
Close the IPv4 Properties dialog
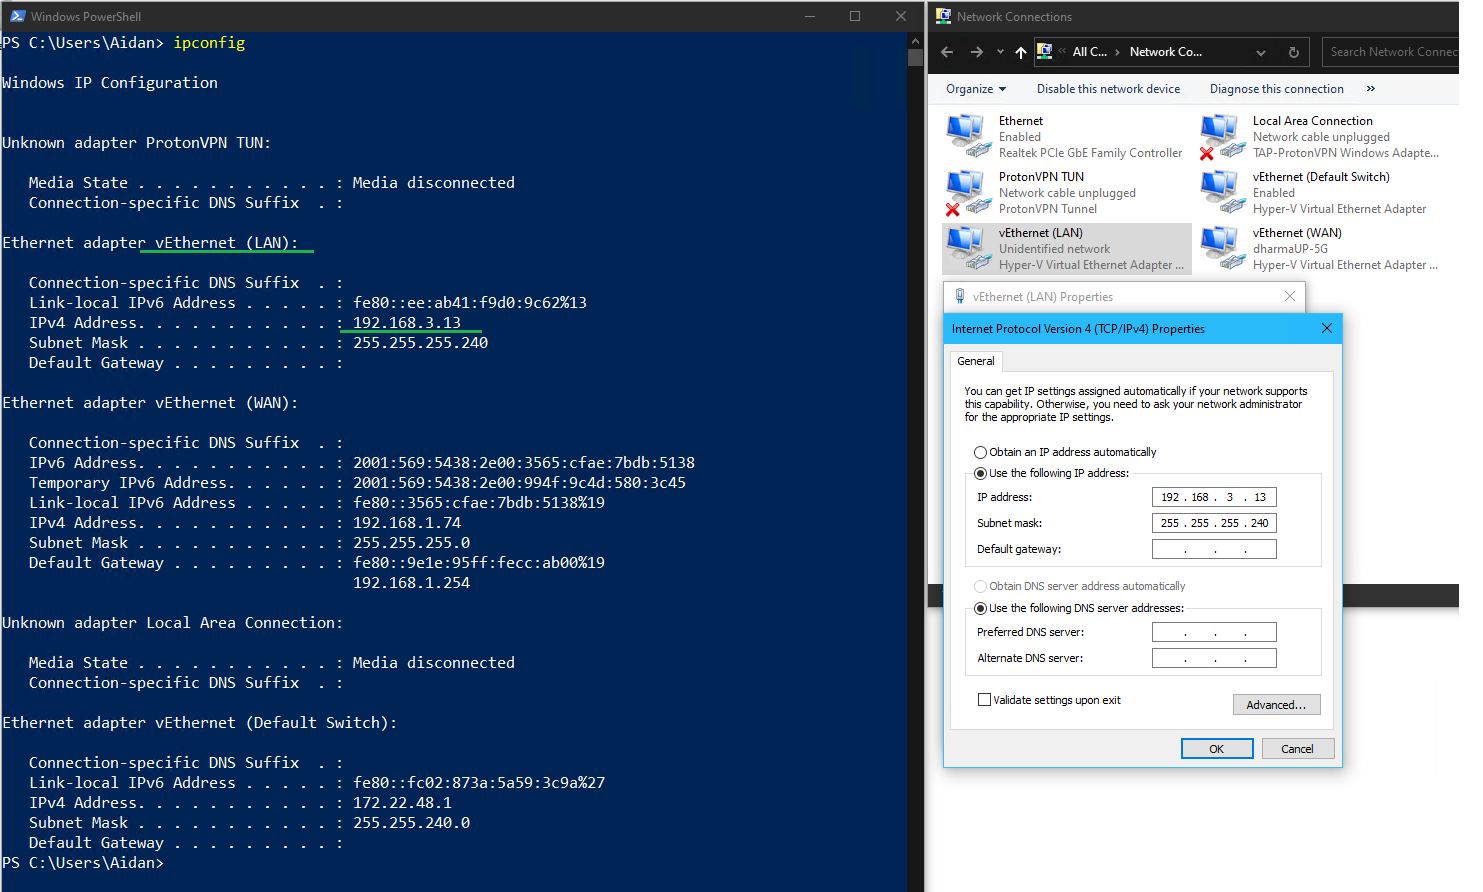(1326, 328)
